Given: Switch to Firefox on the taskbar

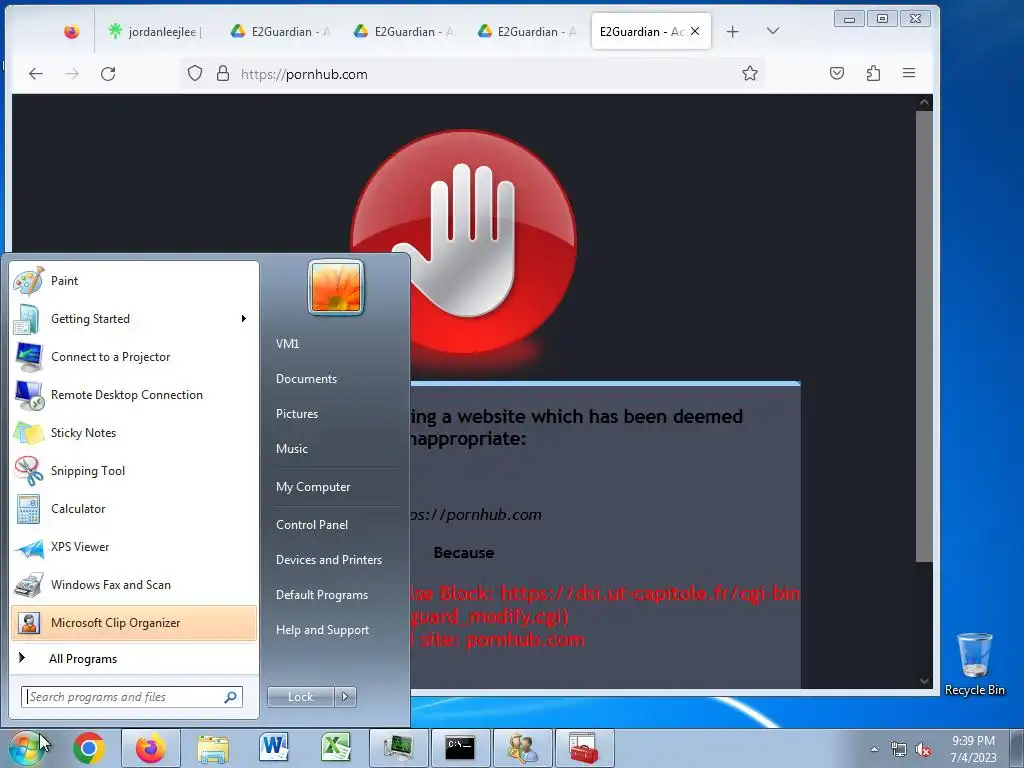Looking at the screenshot, I should (150, 748).
